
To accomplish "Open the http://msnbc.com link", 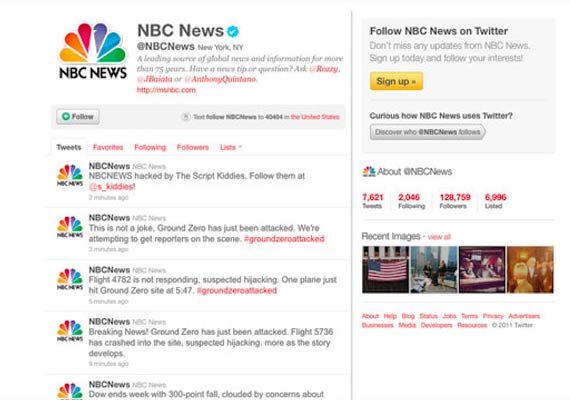I will pos(166,90).
